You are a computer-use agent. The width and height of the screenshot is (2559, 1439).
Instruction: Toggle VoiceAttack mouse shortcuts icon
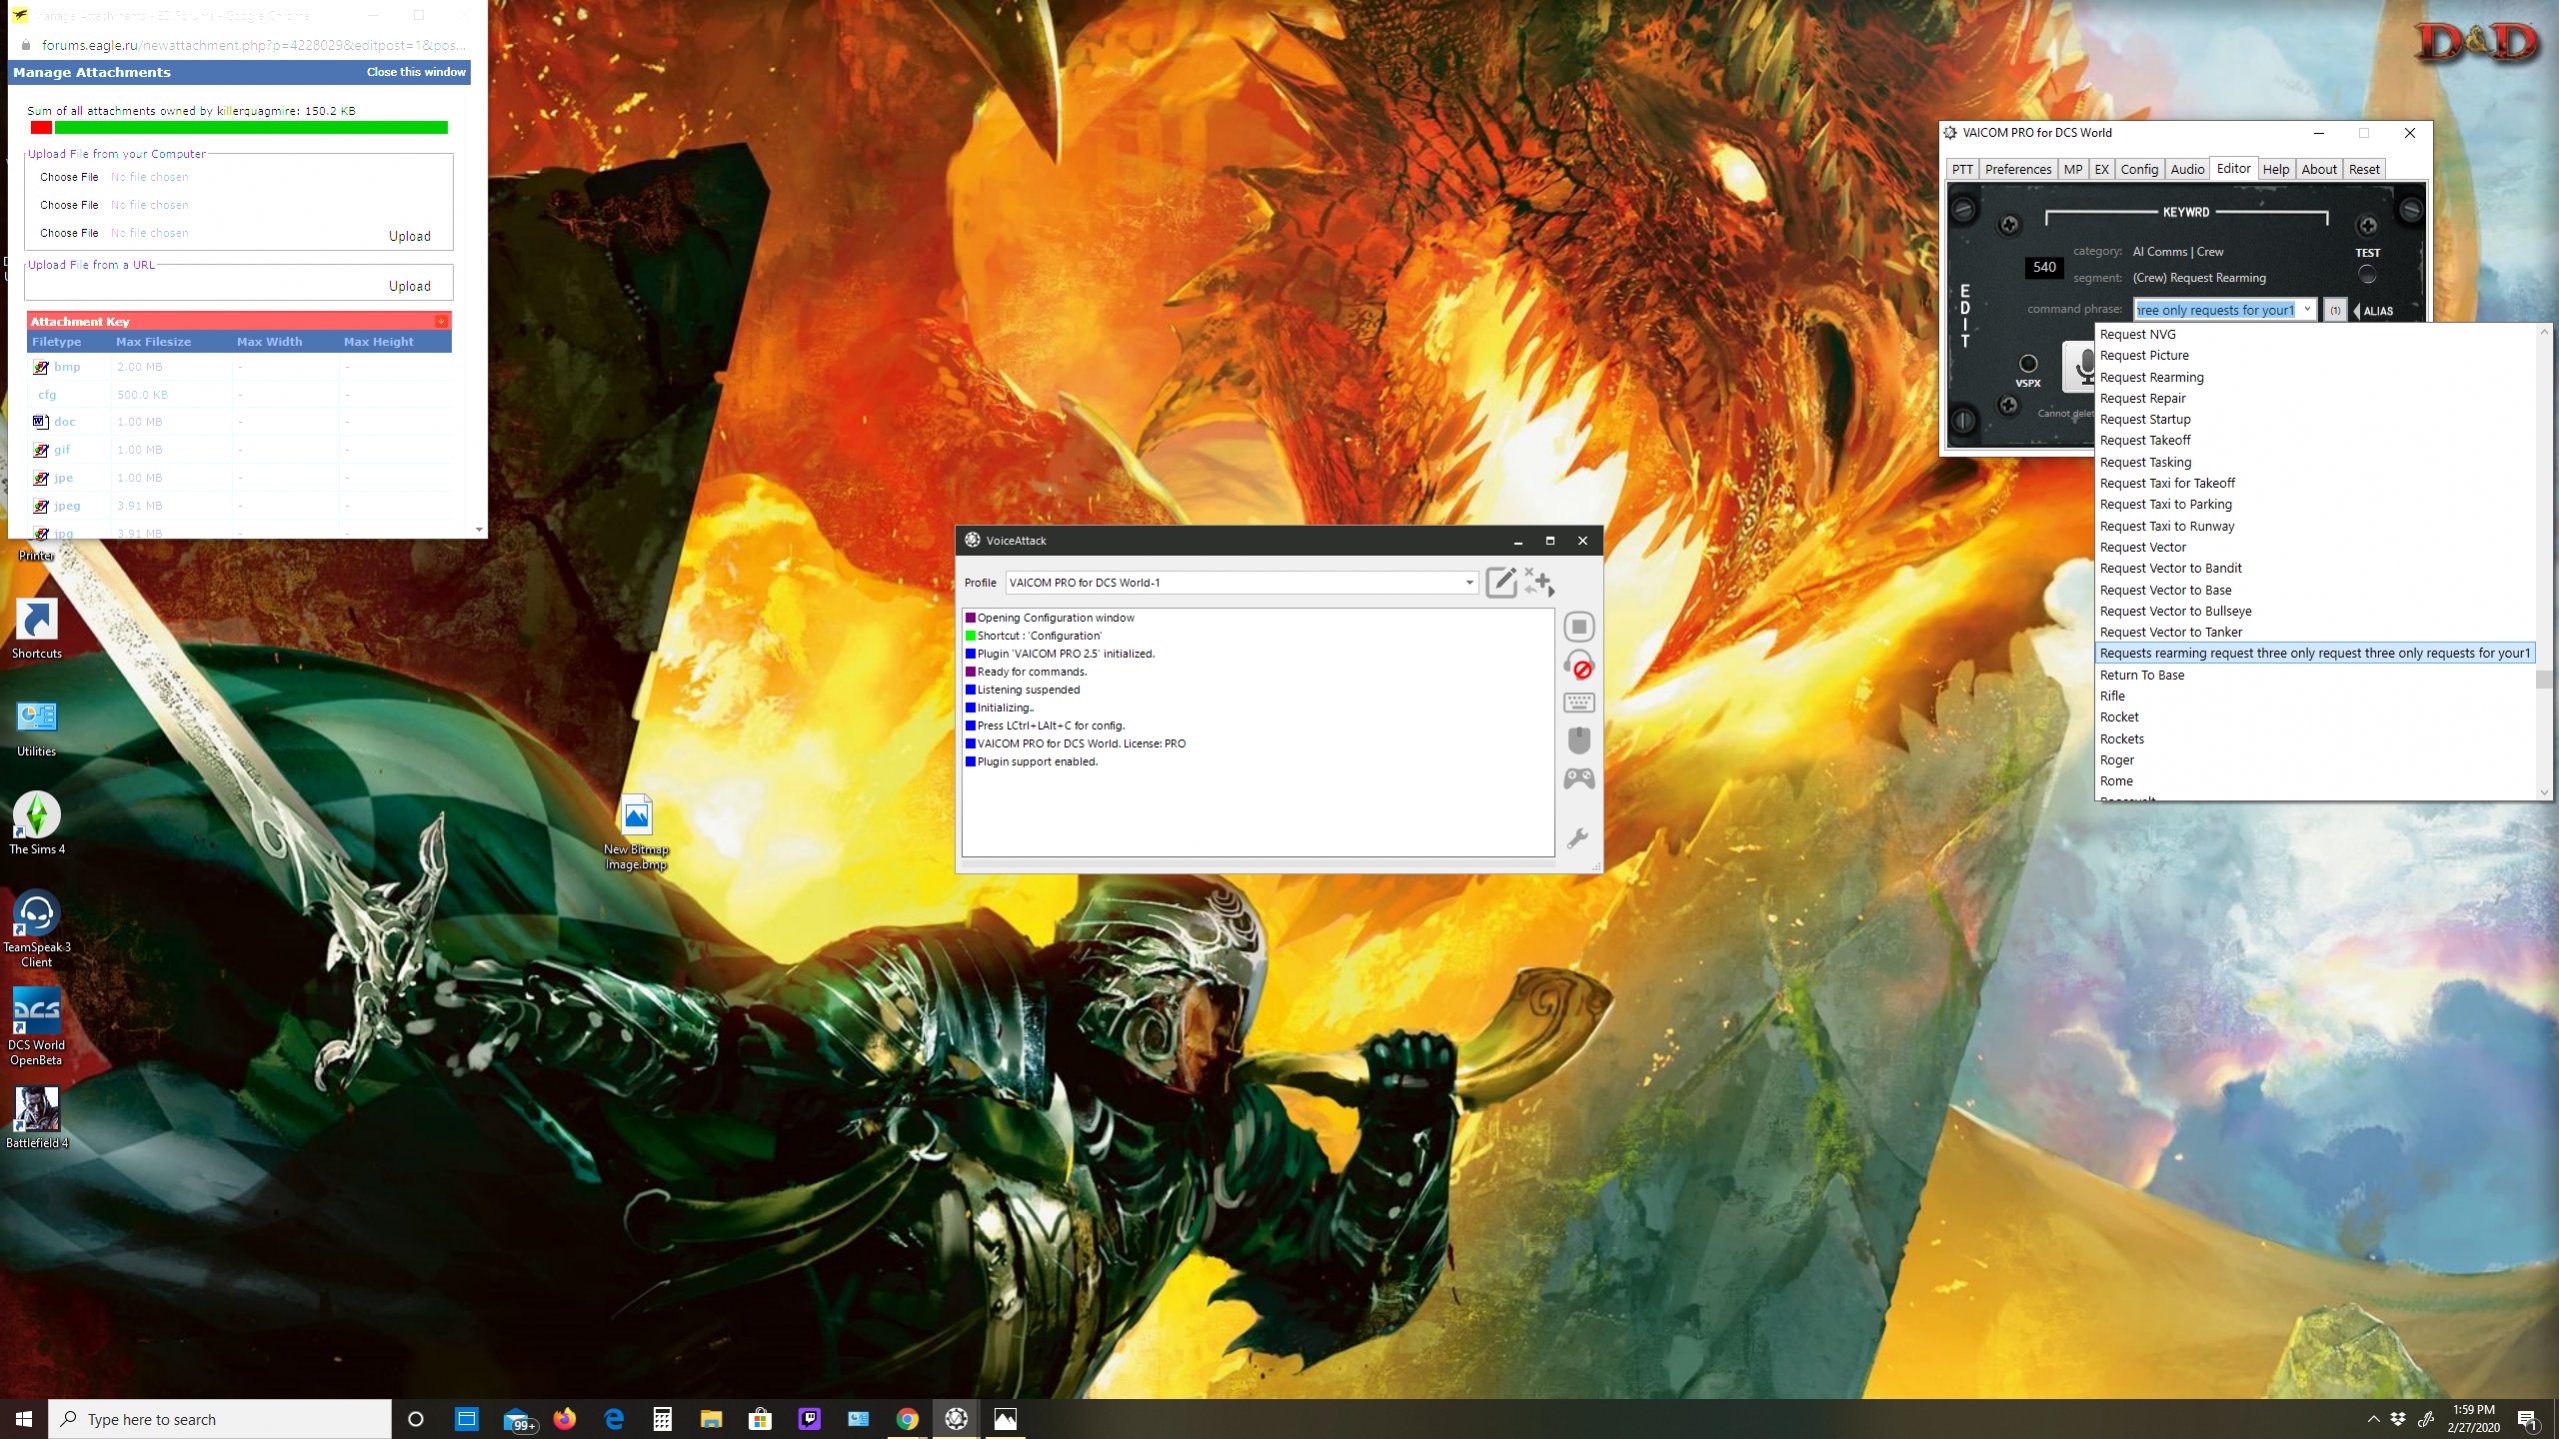tap(1579, 741)
